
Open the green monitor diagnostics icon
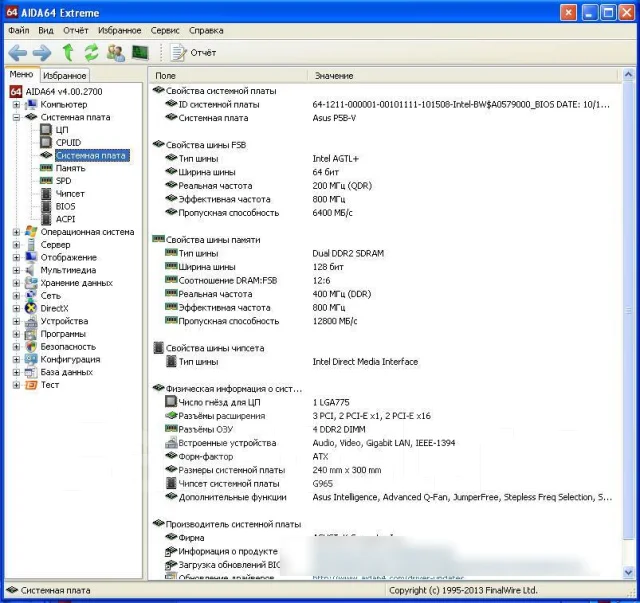140,53
